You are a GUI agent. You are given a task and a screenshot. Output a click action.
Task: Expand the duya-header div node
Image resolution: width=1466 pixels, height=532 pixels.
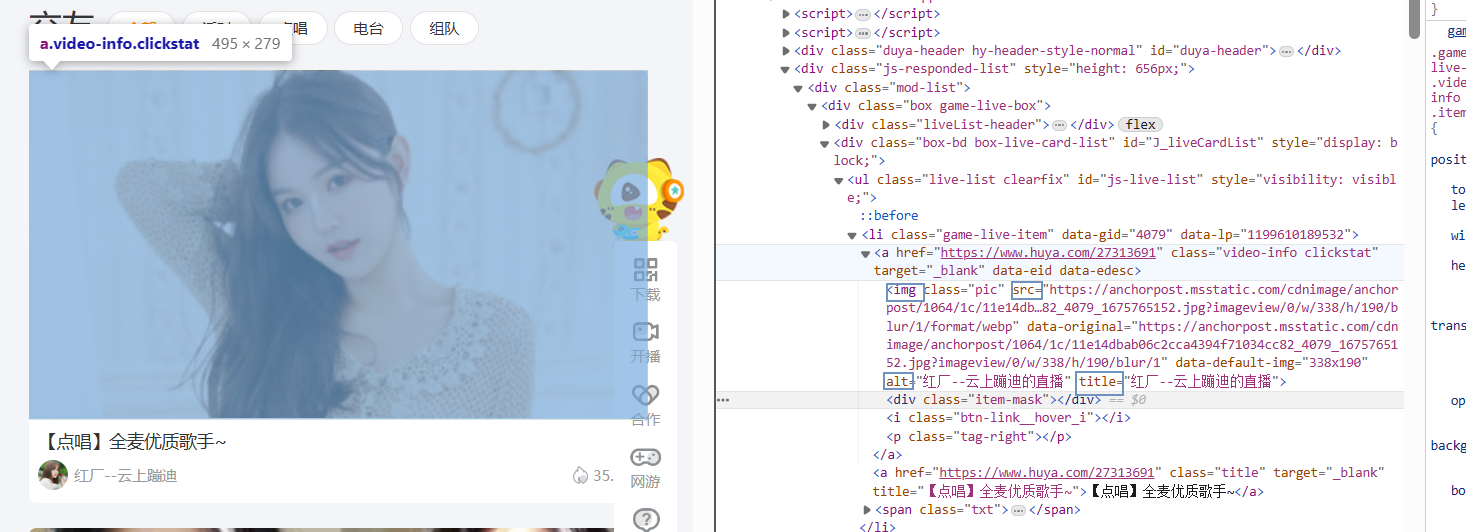tap(786, 51)
